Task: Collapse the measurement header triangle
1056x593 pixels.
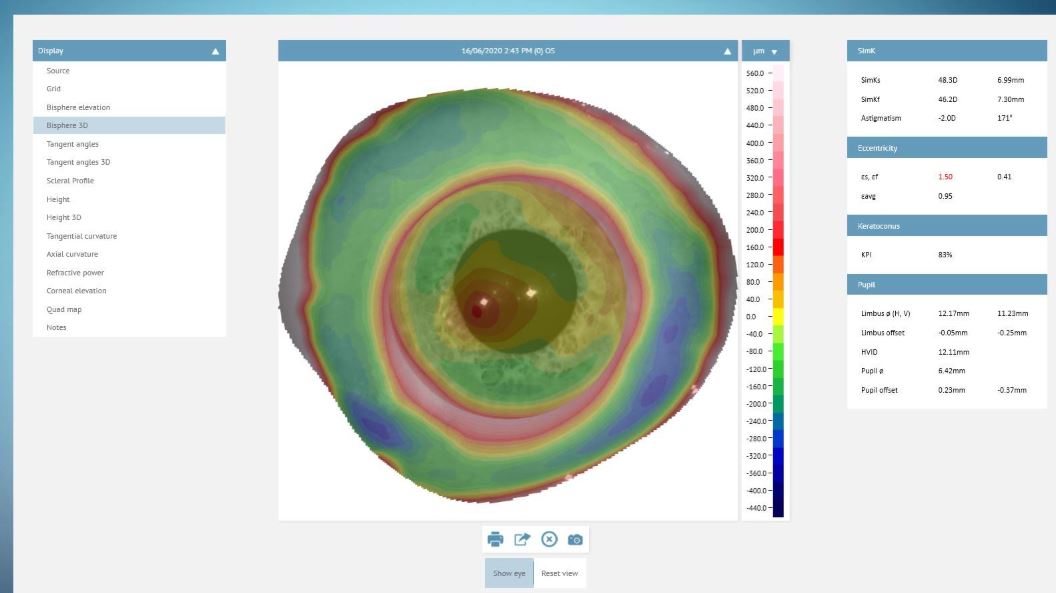Action: pos(727,51)
